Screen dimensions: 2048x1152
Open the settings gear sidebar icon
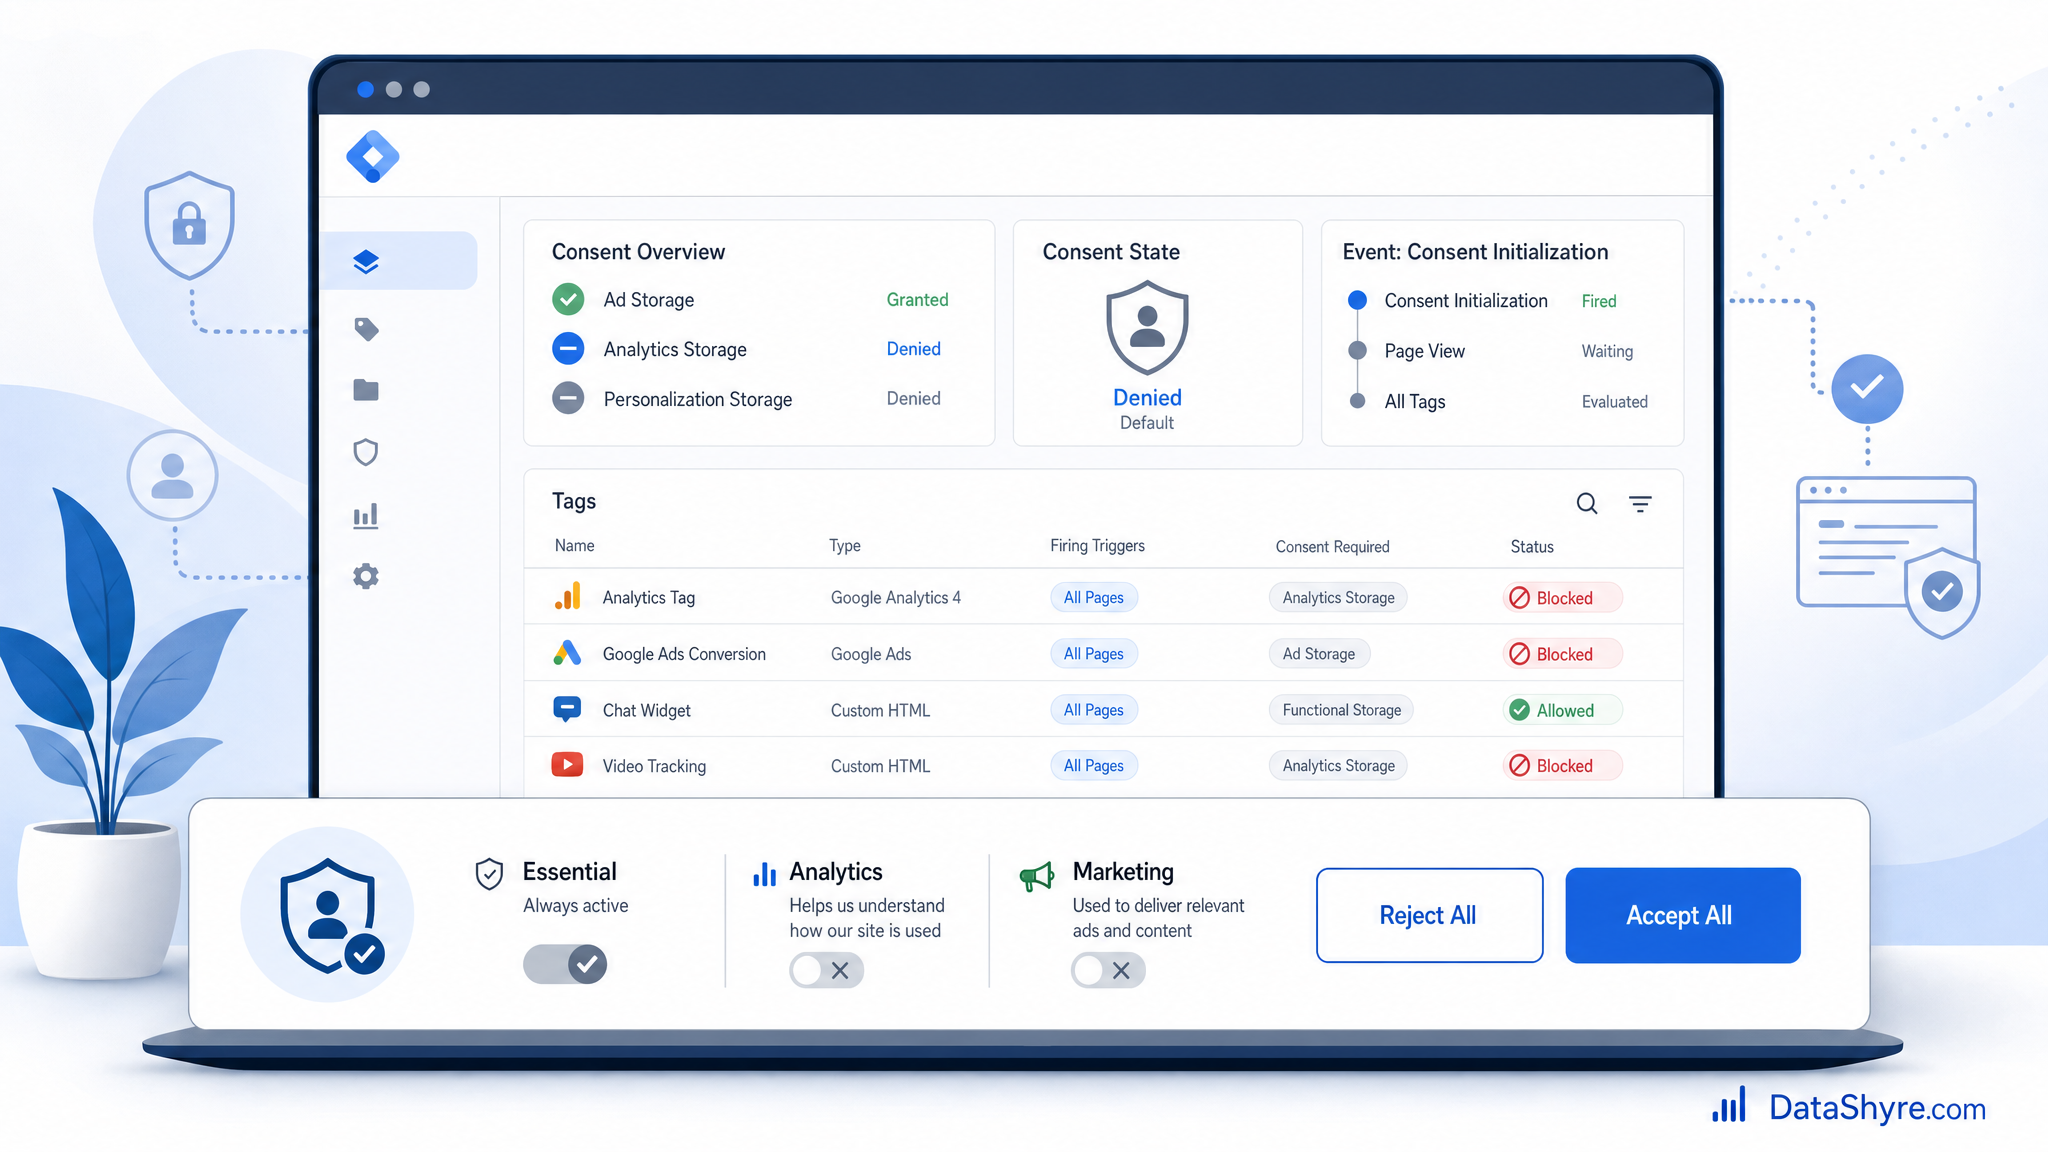tap(366, 576)
